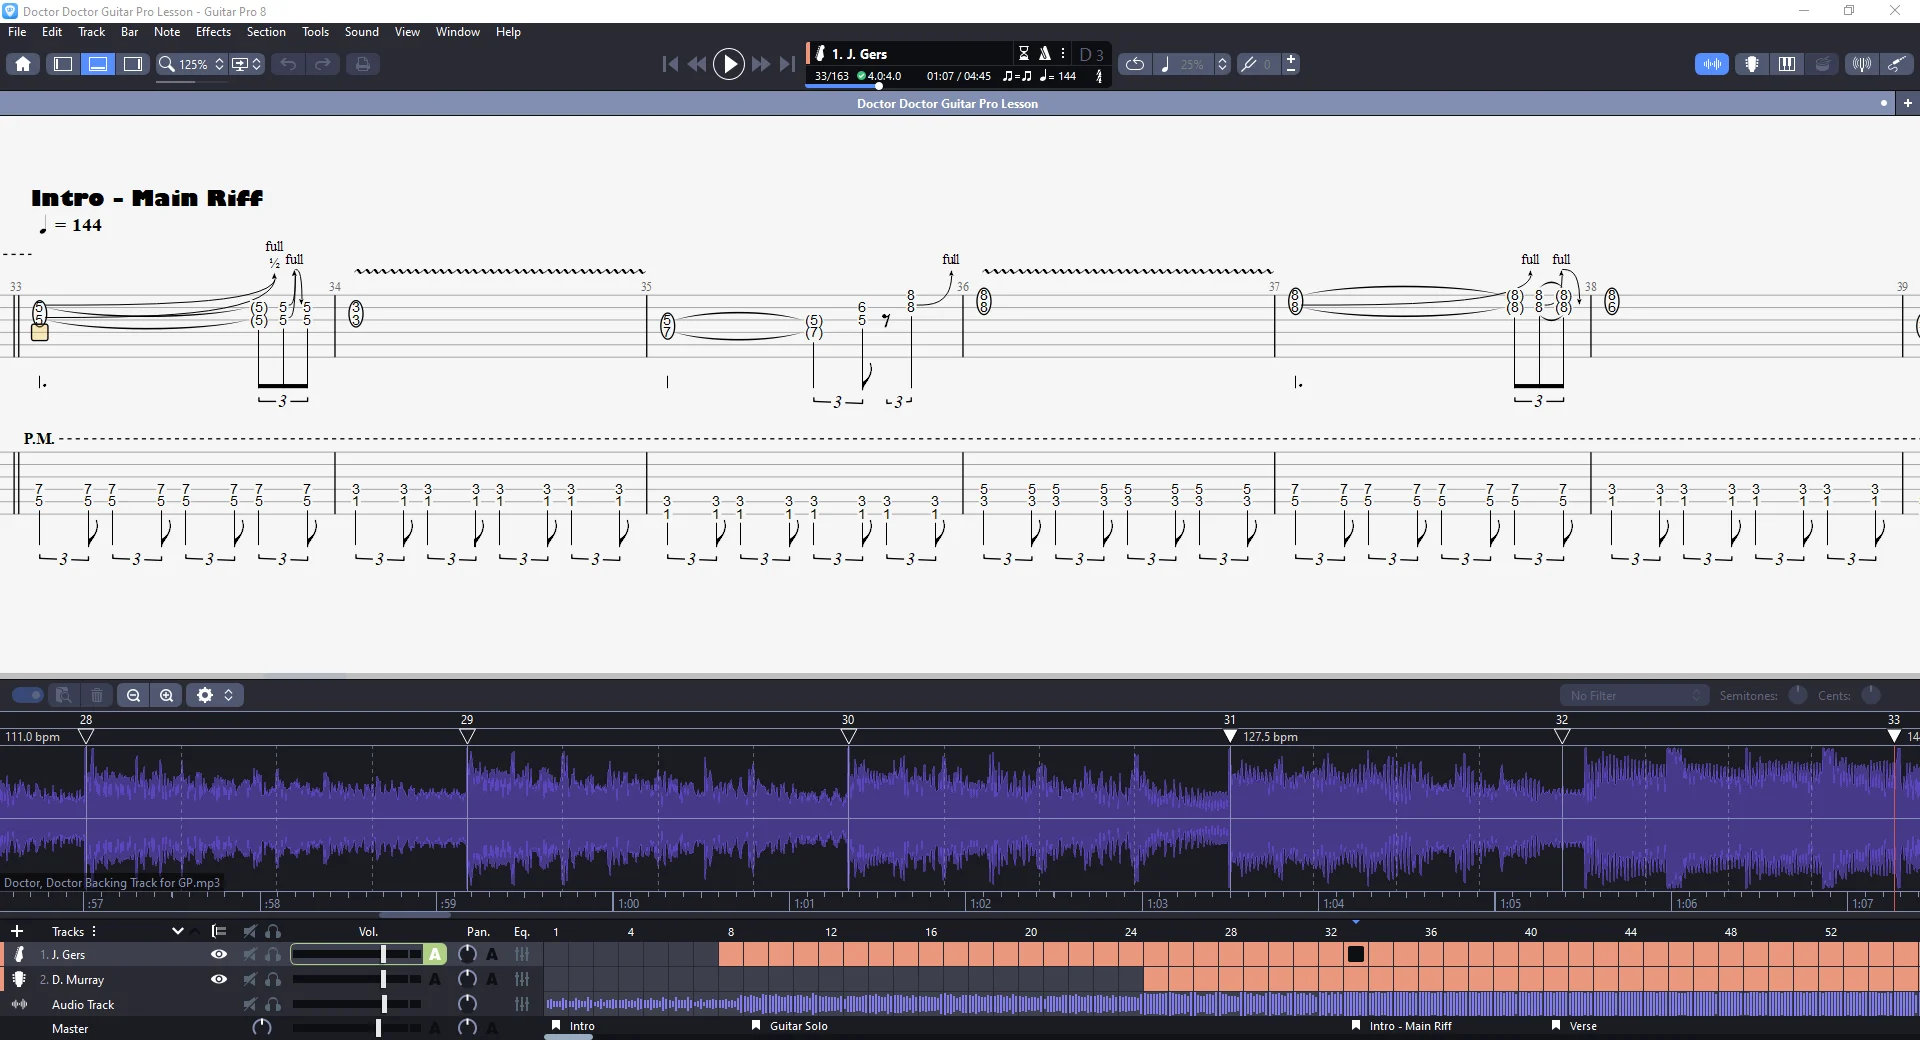Open the J. Gers equalizer
The height and width of the screenshot is (1040, 1920).
tap(521, 954)
